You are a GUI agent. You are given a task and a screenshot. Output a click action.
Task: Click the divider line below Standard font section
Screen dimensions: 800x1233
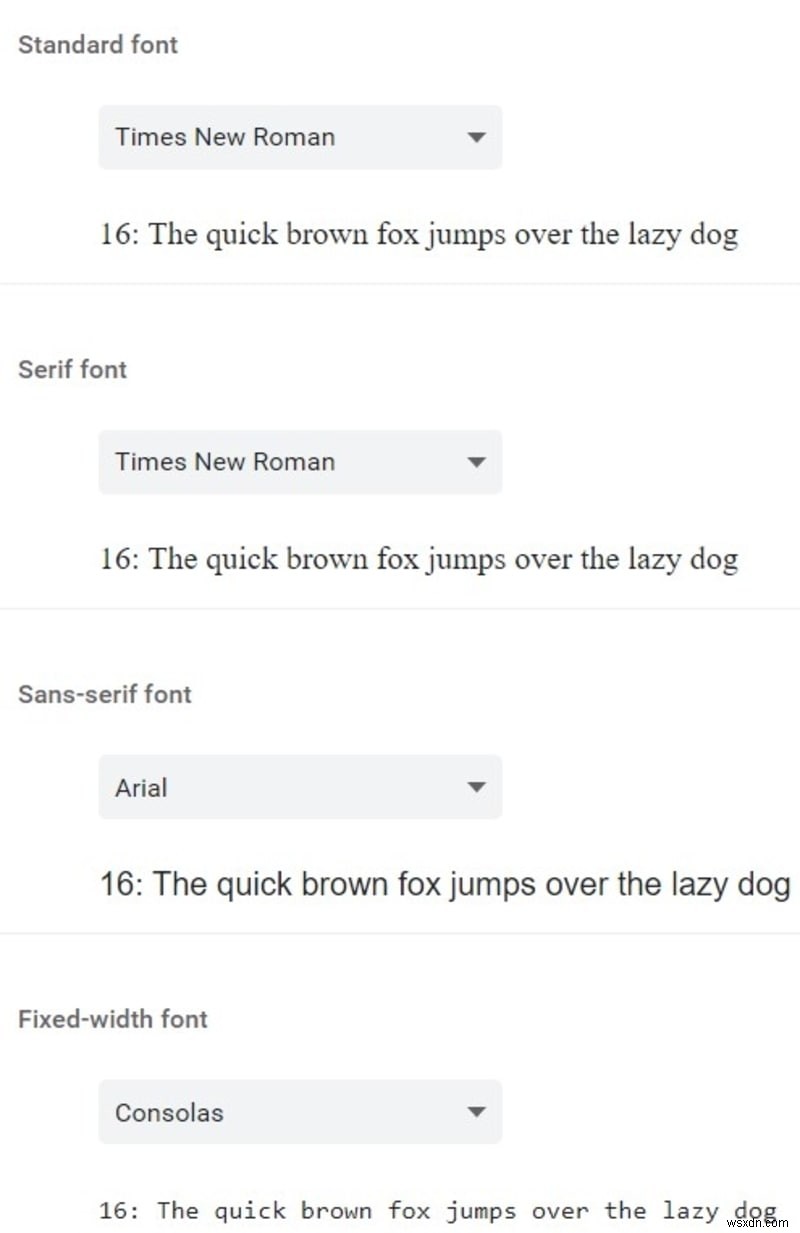point(400,284)
